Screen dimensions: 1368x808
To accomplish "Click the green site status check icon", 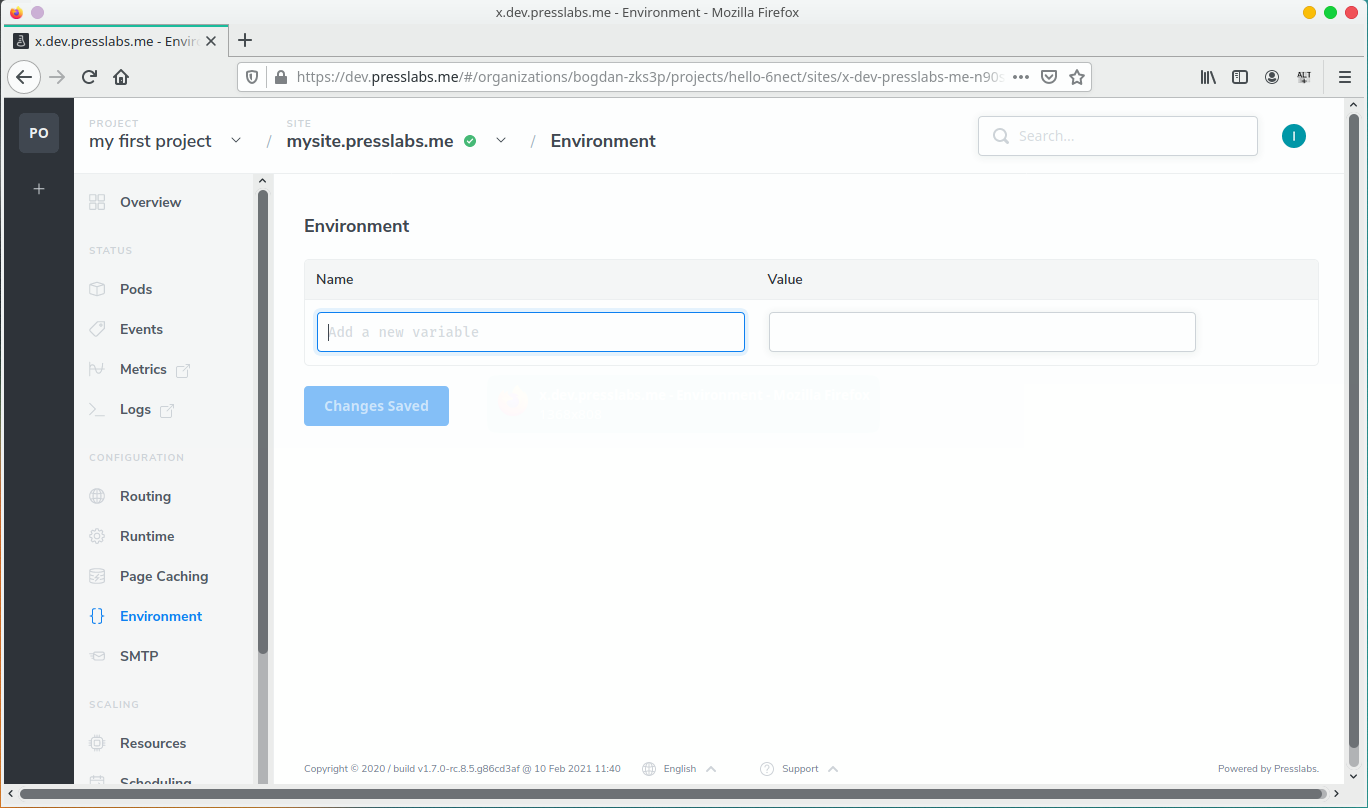I will 470,141.
